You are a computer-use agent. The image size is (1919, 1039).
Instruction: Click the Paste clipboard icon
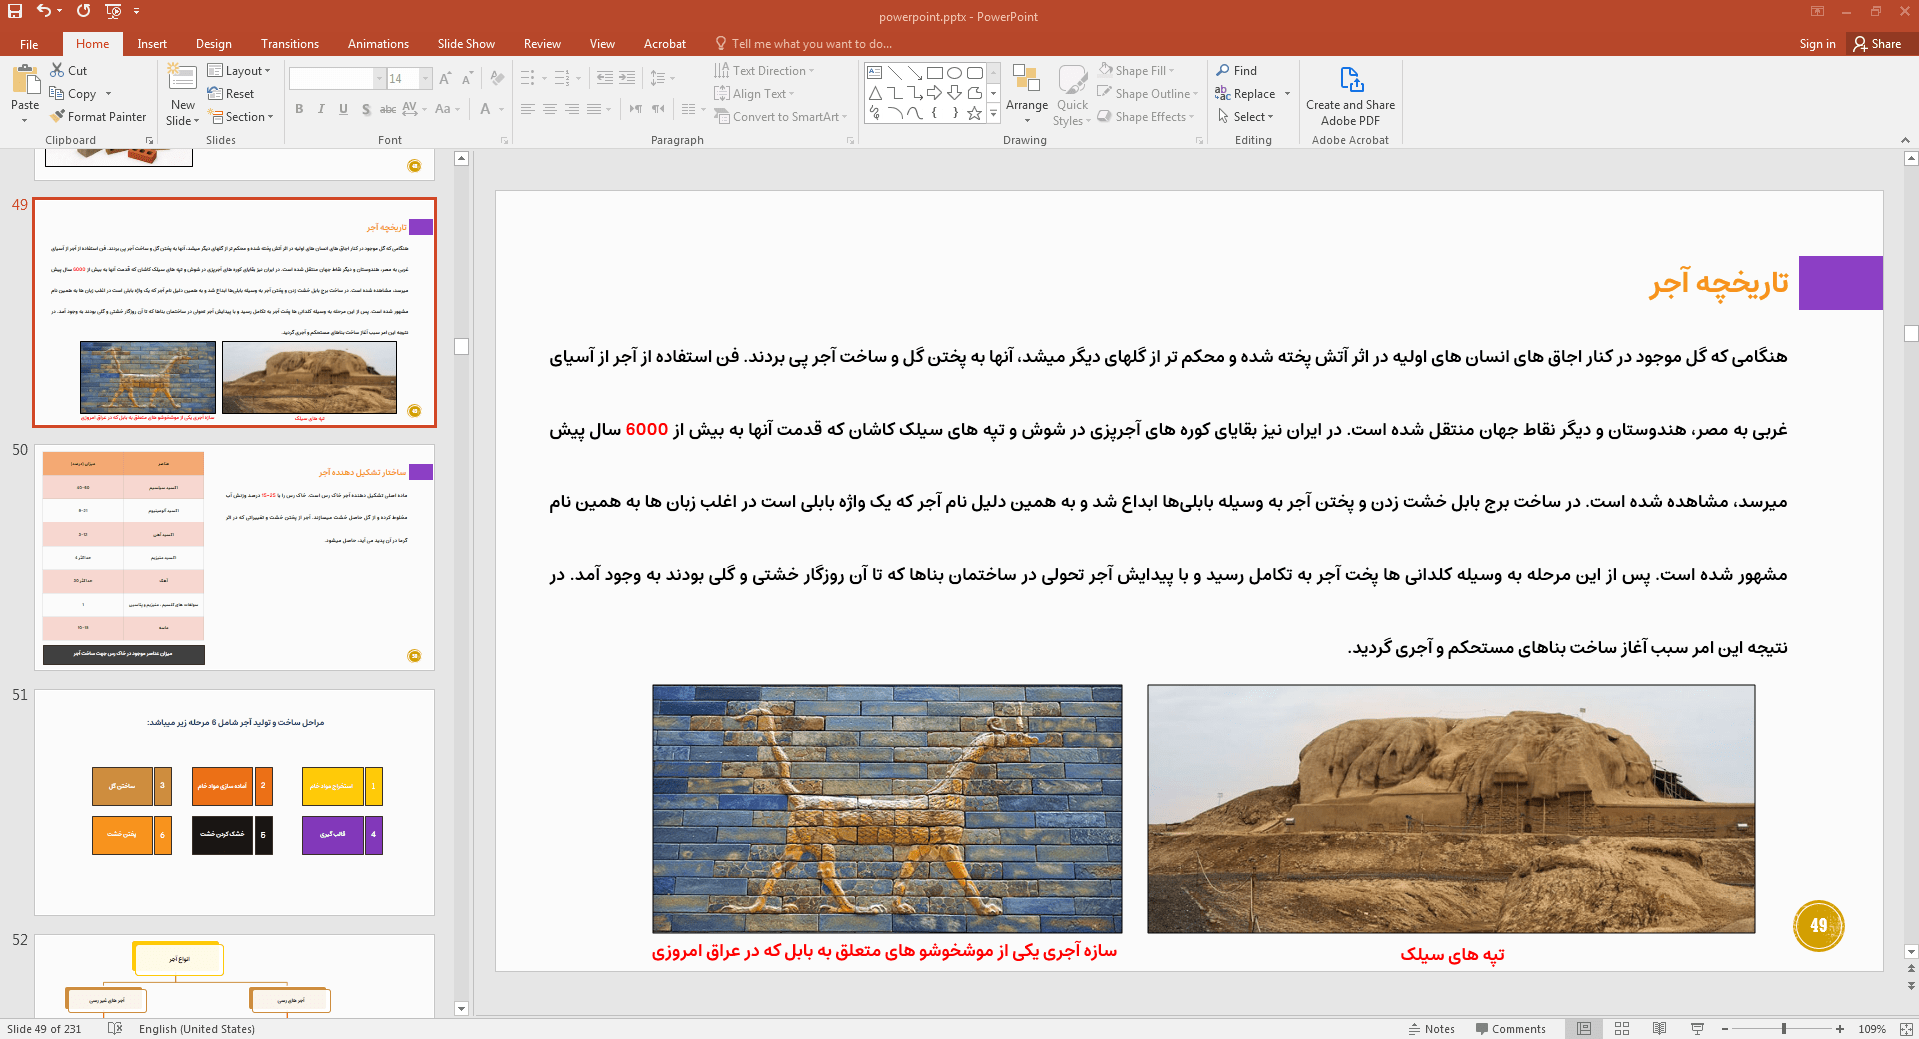coord(25,79)
